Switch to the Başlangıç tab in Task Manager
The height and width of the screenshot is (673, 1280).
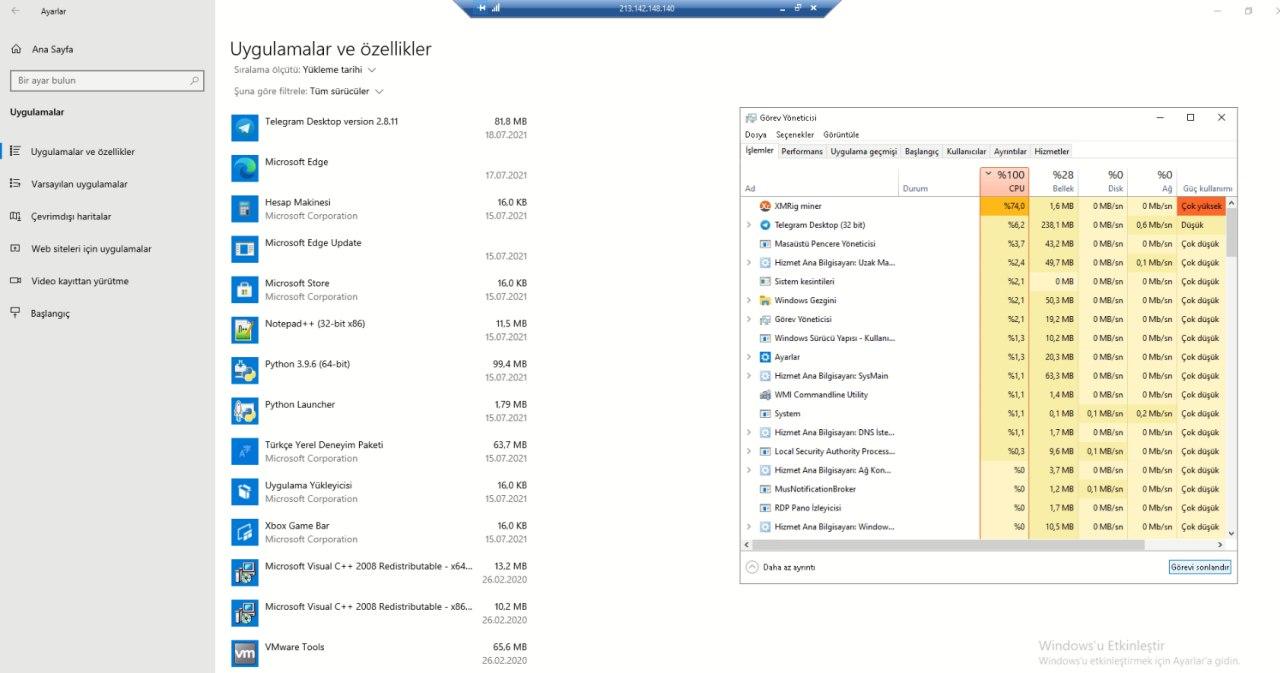922,151
